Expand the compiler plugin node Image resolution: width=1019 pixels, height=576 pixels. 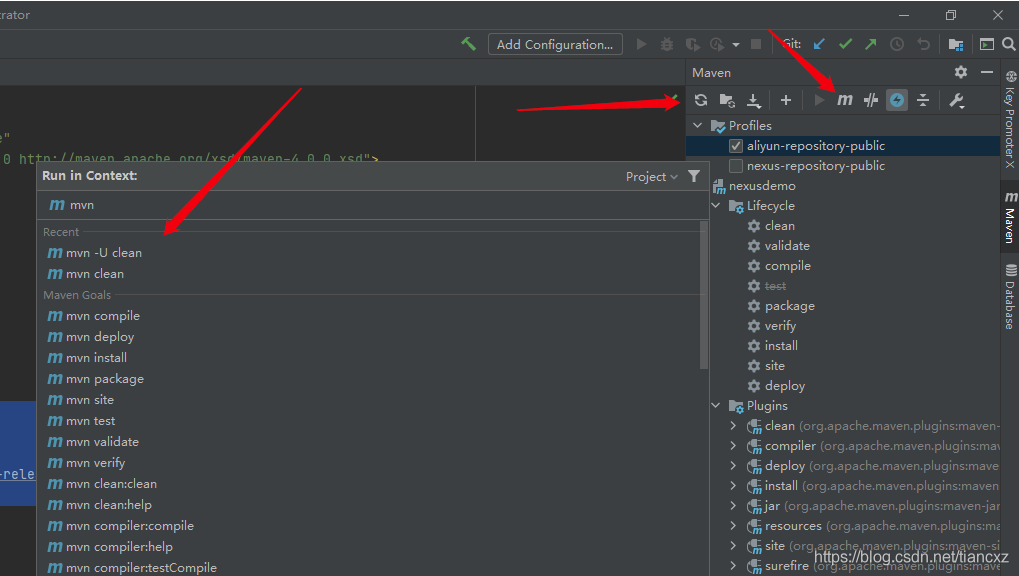[x=733, y=446]
